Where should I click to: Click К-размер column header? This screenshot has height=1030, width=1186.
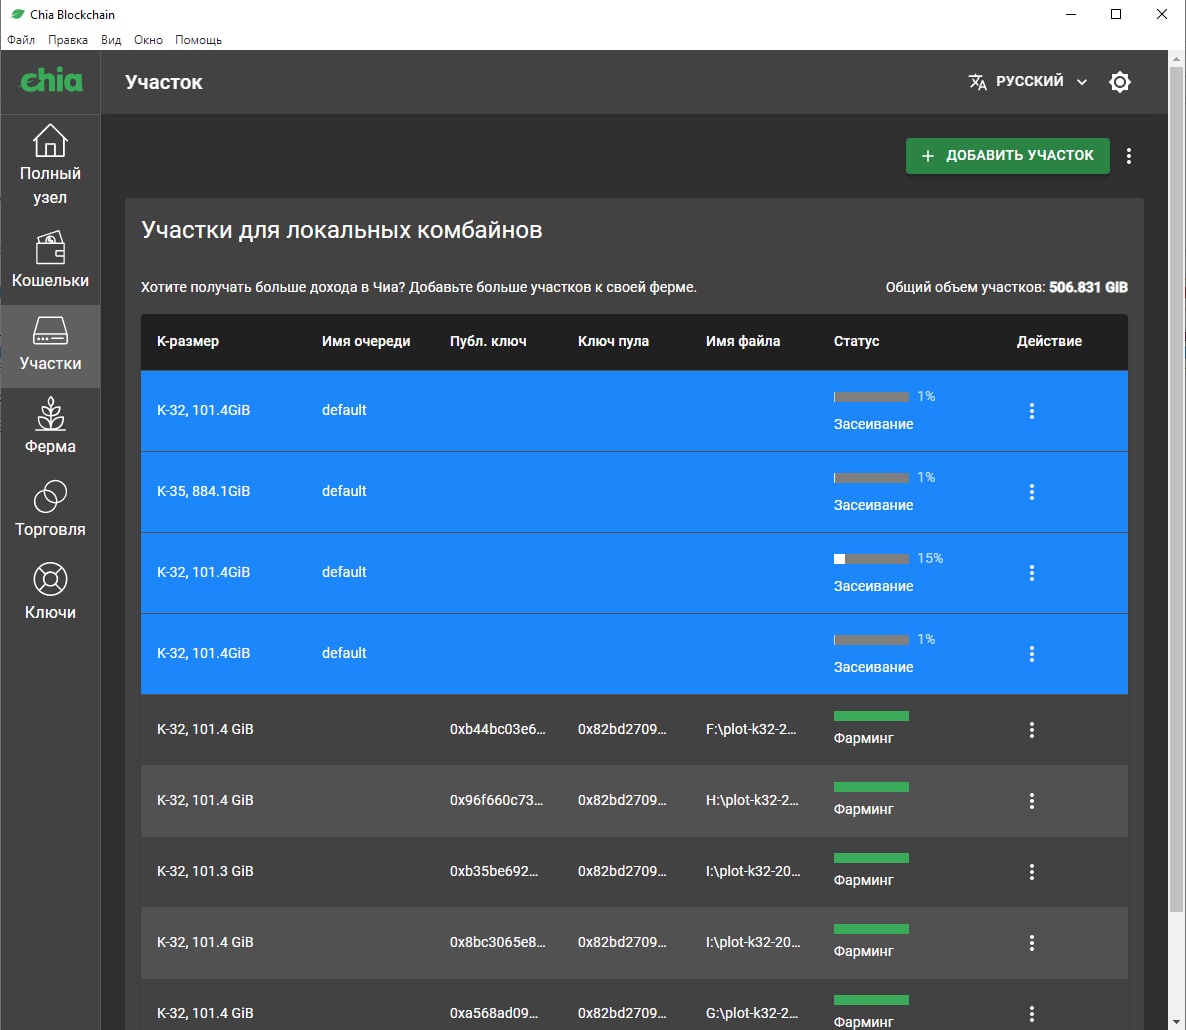(x=188, y=341)
